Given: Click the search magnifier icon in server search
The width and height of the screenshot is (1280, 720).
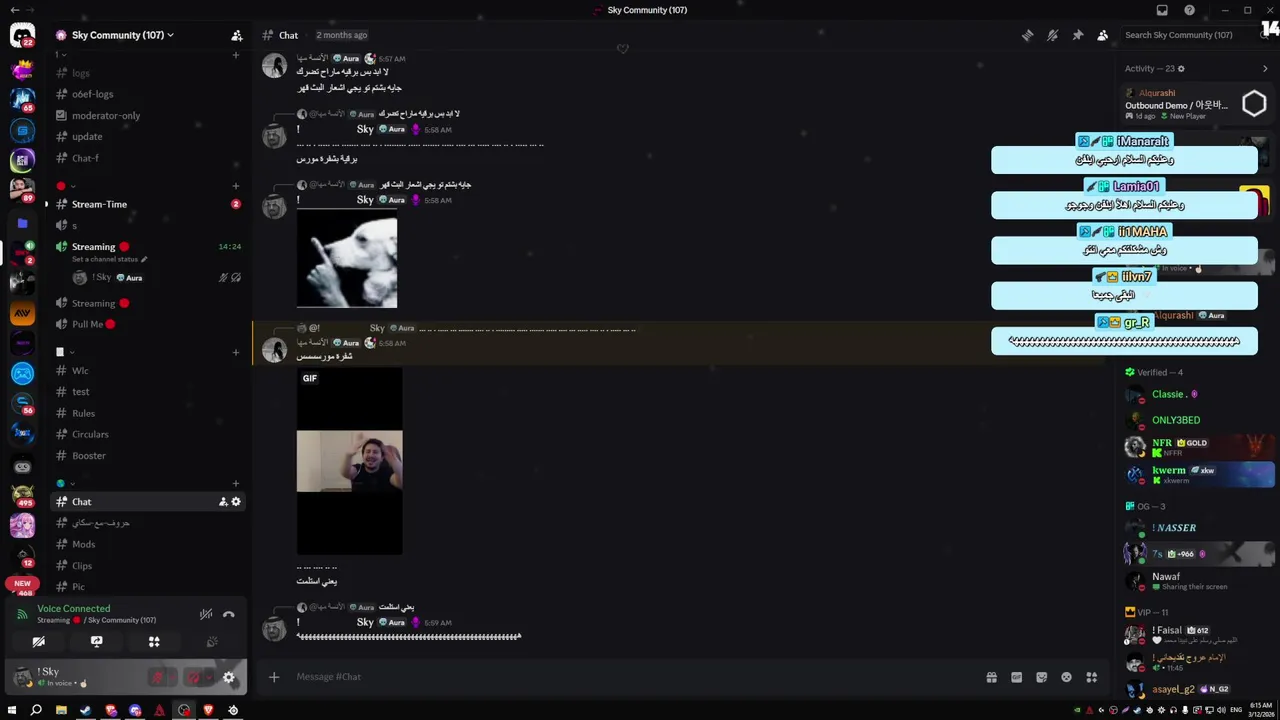Looking at the screenshot, I should (1264, 35).
